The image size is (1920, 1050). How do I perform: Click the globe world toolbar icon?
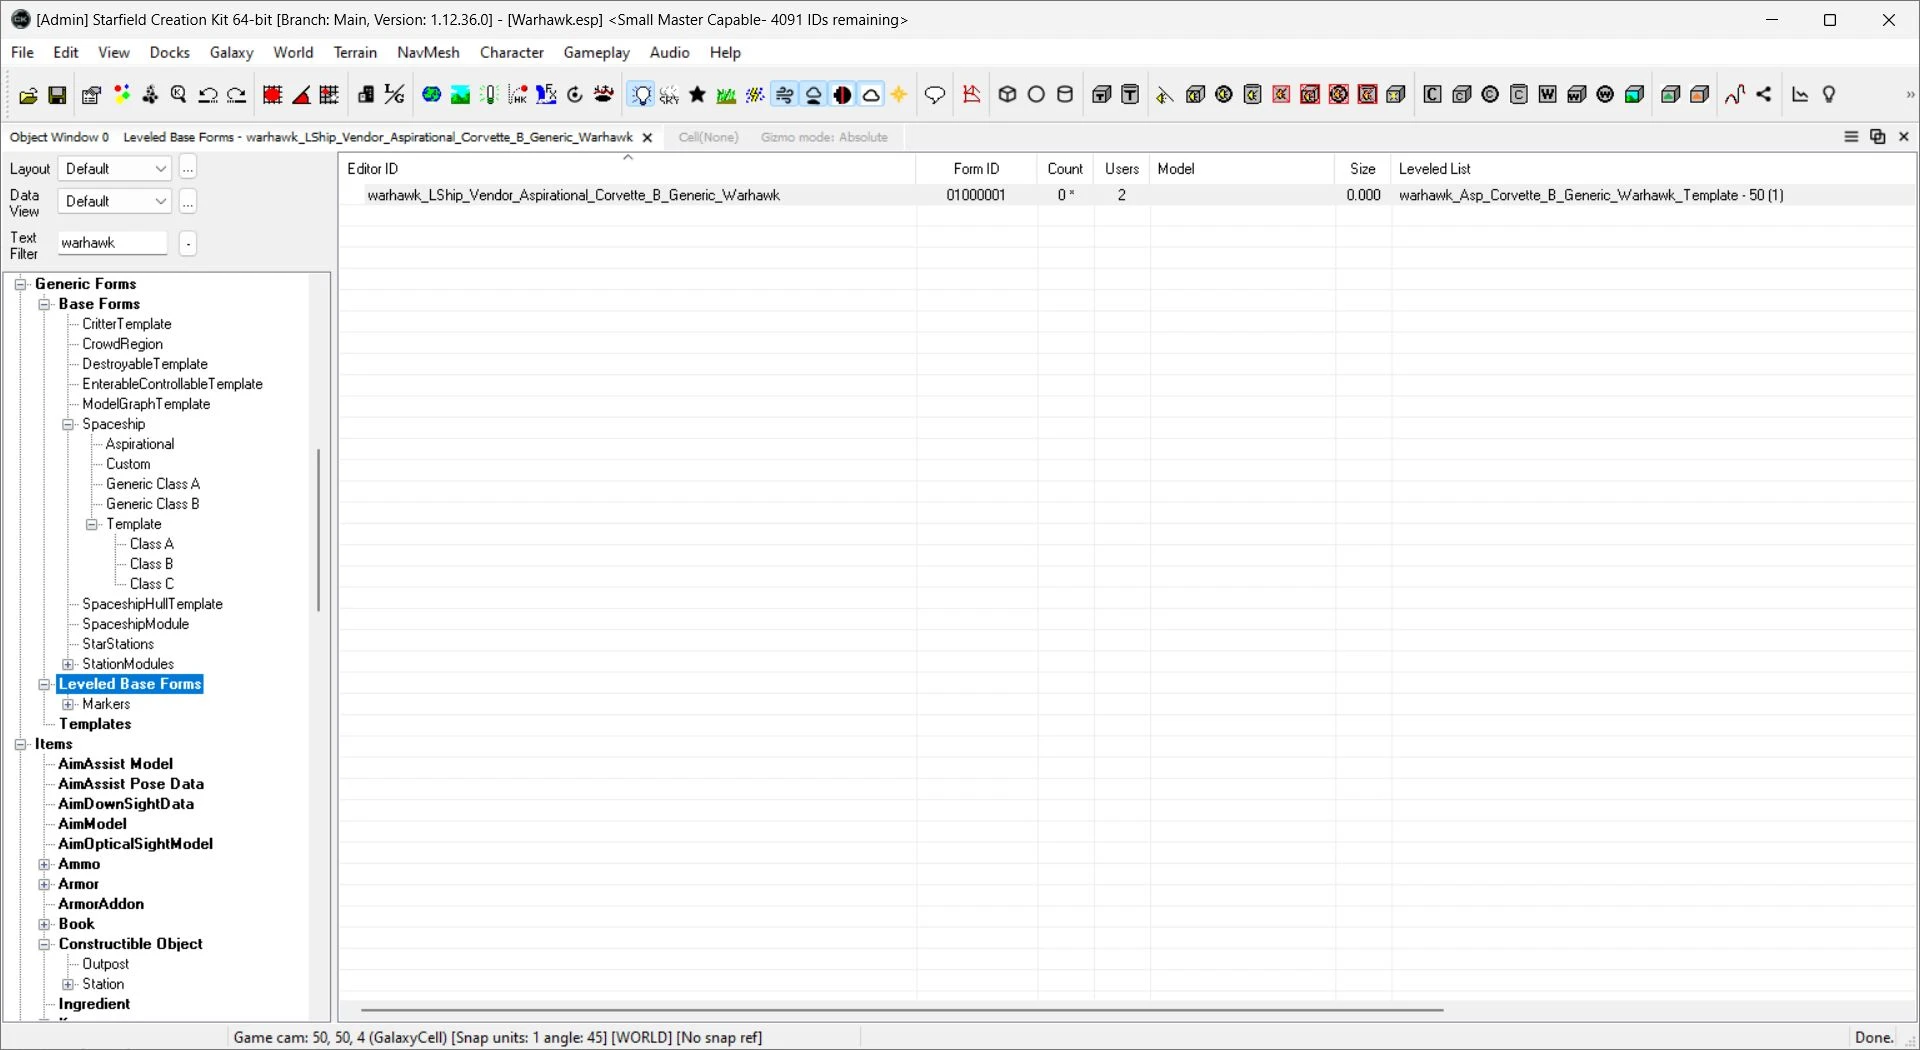pos(432,95)
